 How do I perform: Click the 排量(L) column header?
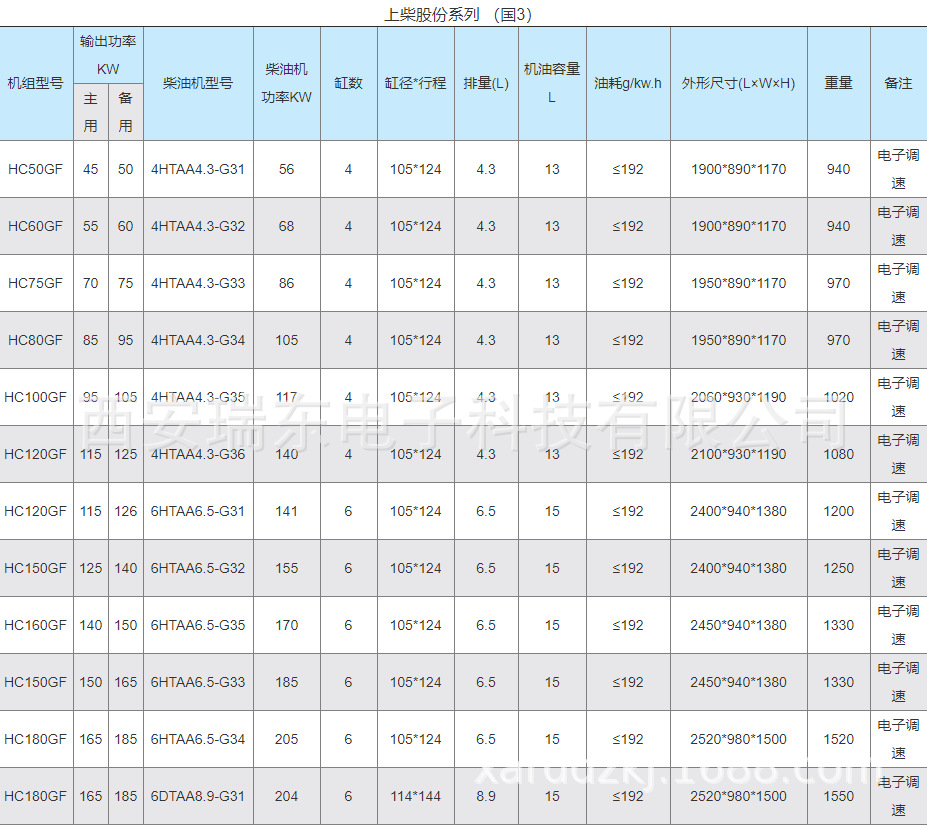click(x=486, y=83)
